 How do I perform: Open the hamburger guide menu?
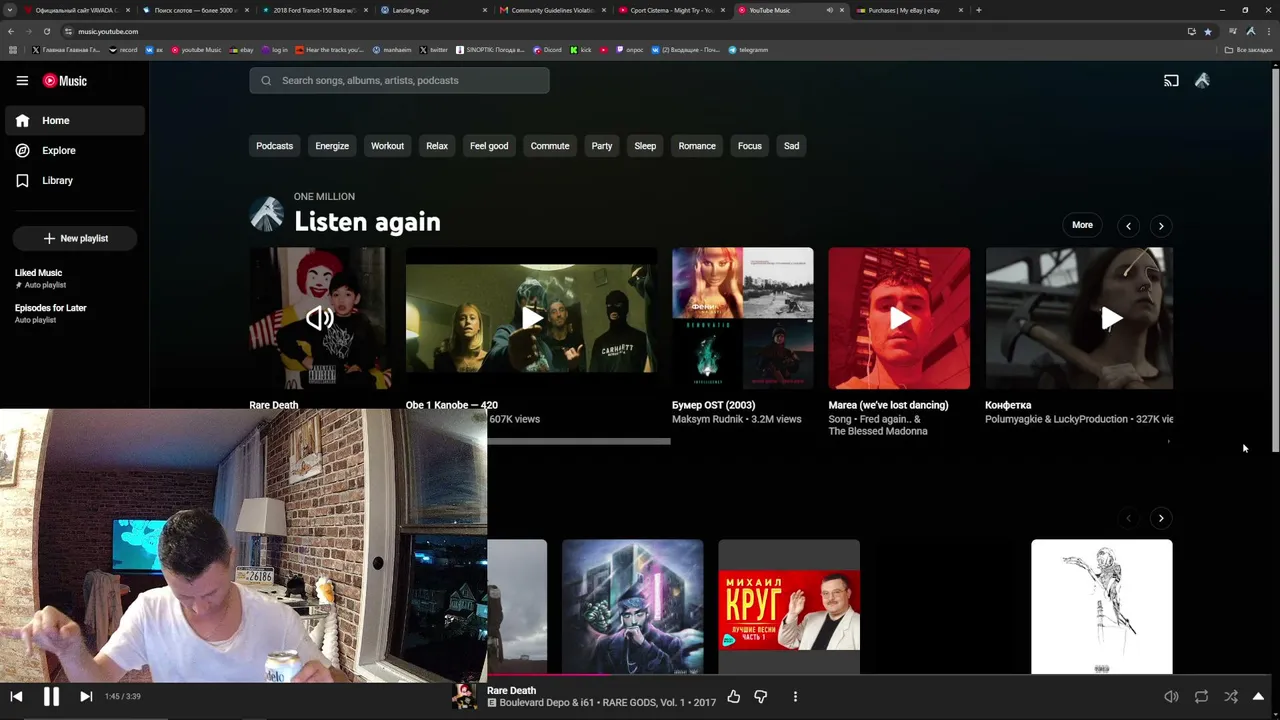click(x=22, y=81)
